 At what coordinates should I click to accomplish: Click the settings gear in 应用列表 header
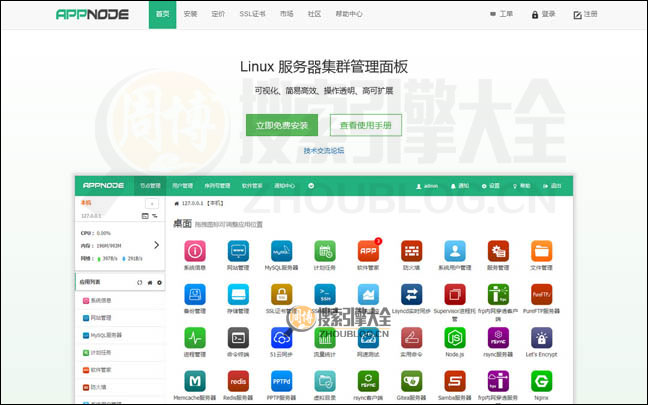158,283
